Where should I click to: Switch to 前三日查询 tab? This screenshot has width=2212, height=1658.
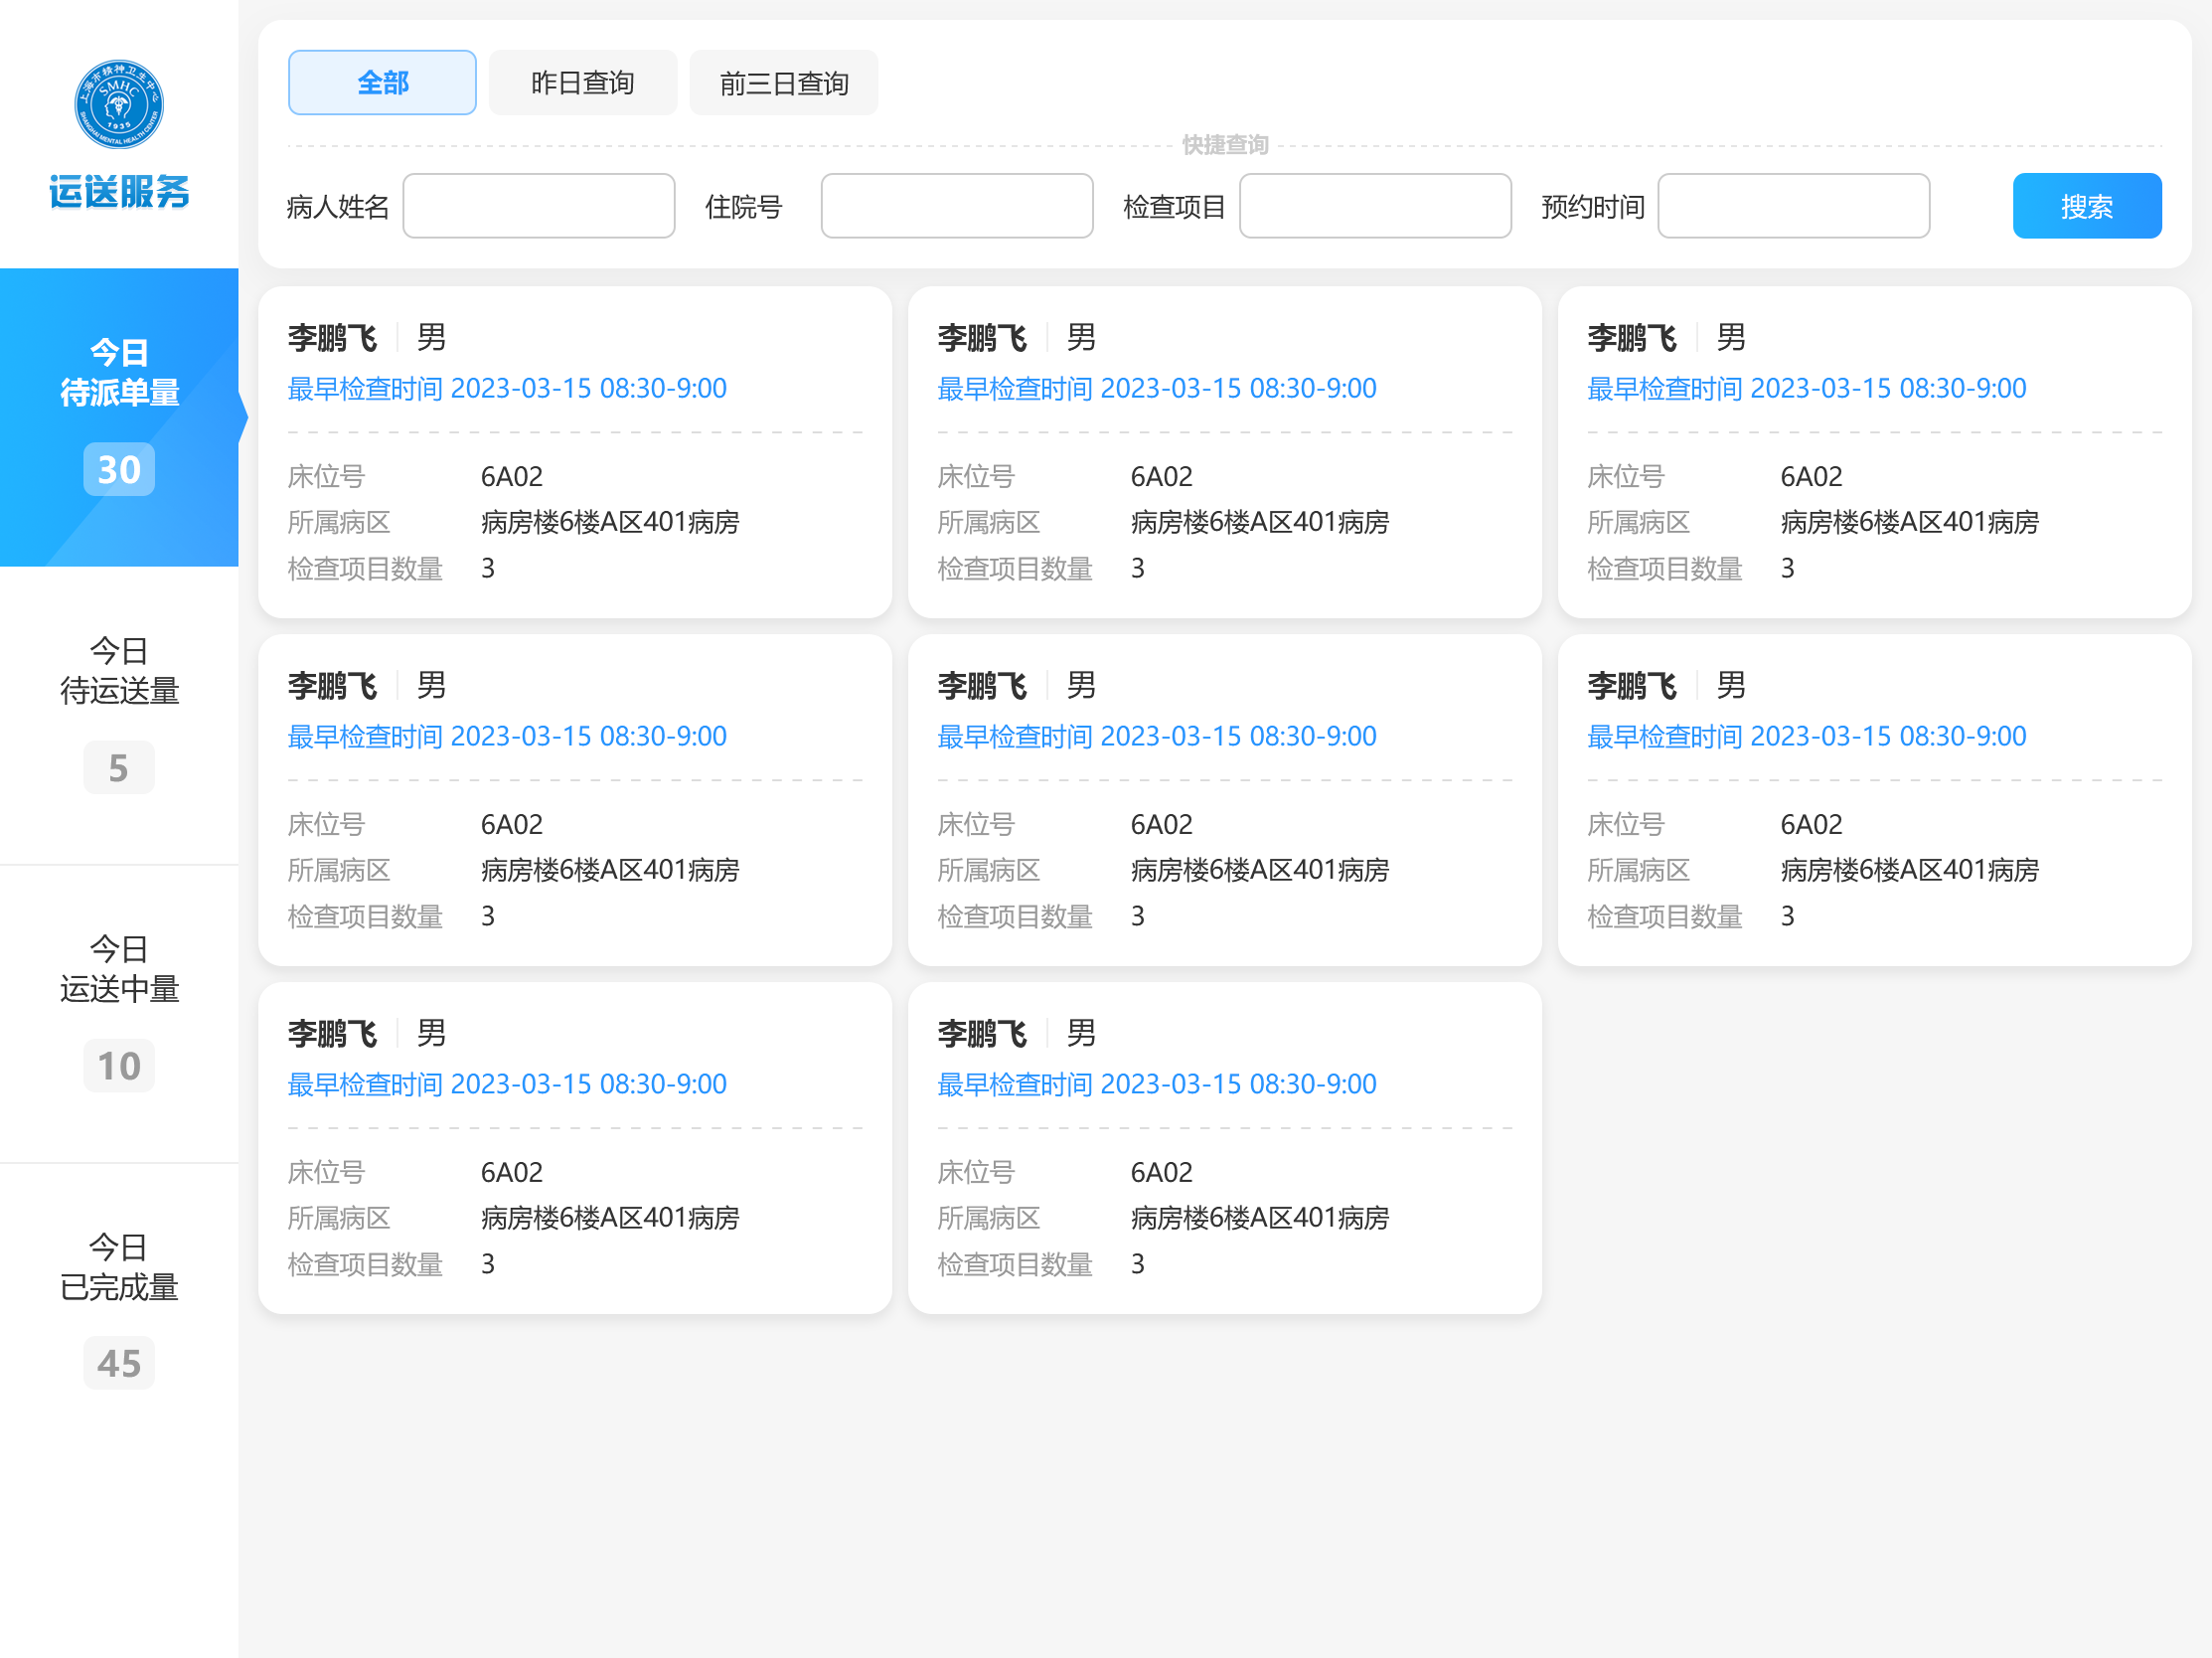click(x=784, y=83)
